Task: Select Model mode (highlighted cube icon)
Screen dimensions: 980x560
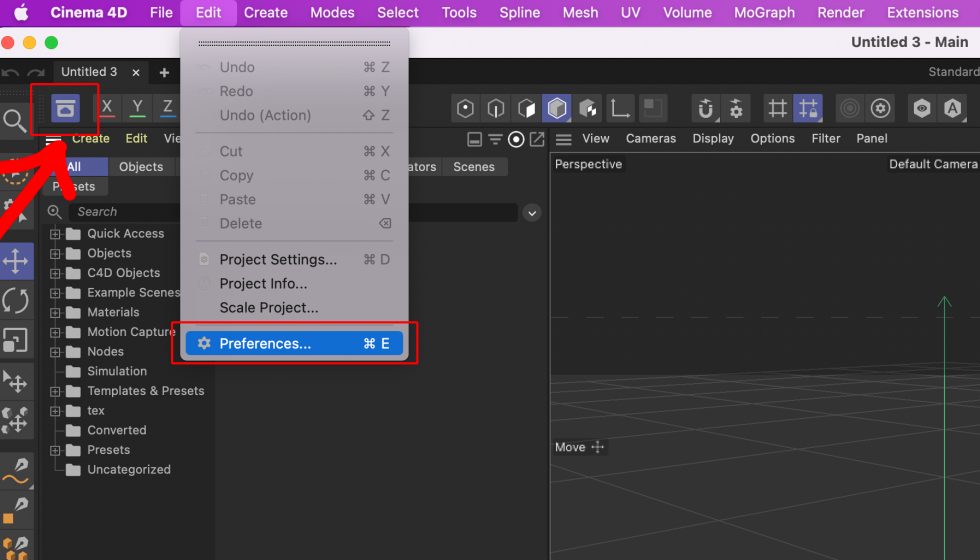Action: click(556, 109)
